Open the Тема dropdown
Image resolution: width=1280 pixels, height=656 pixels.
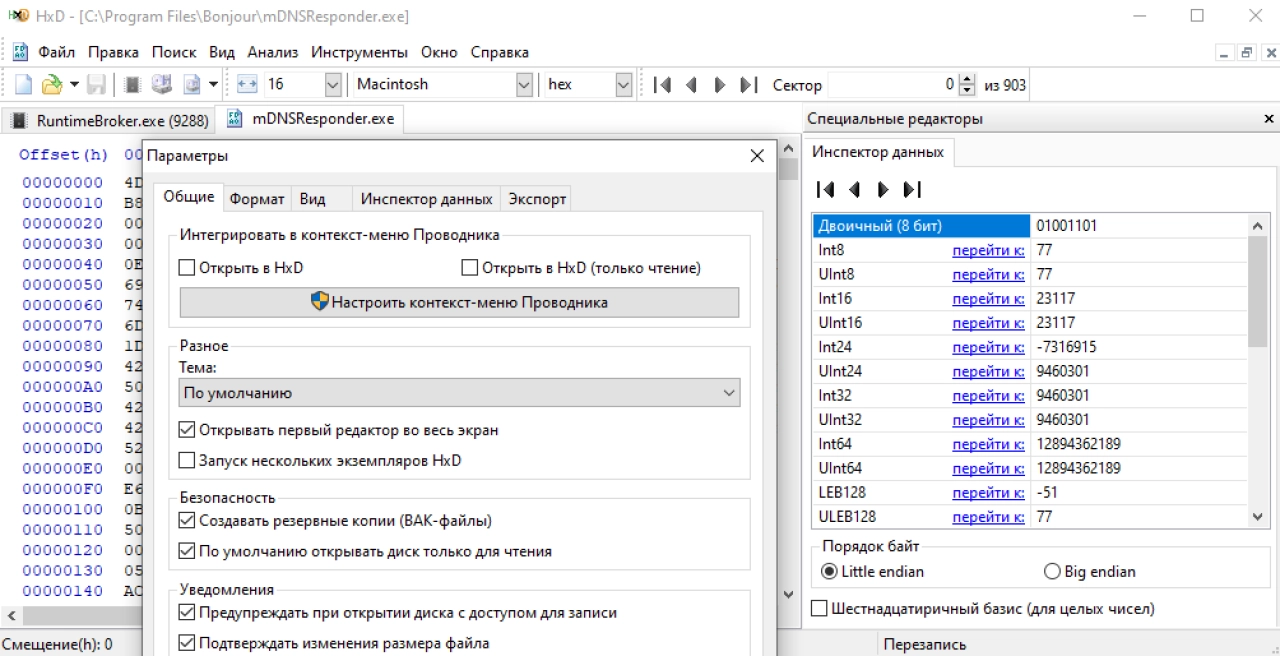pyautogui.click(x=460, y=393)
